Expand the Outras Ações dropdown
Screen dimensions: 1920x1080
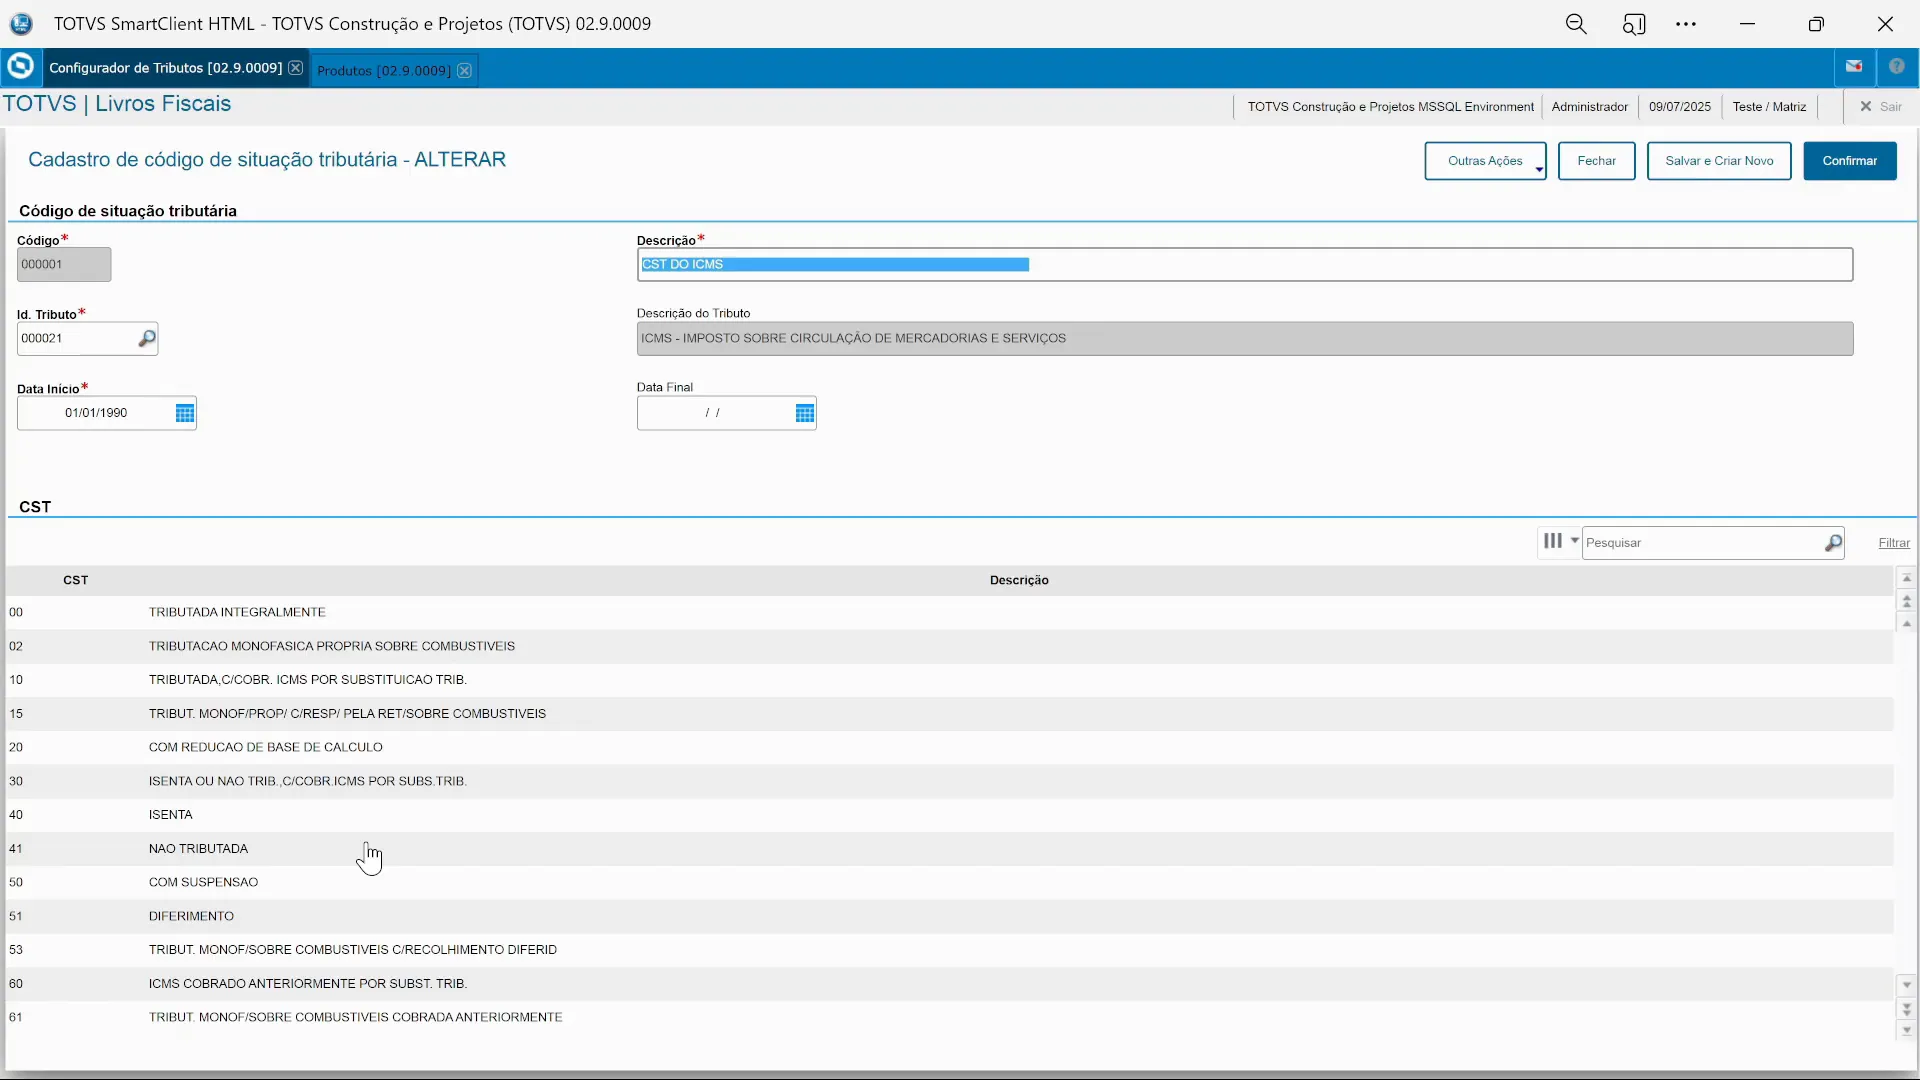point(1485,161)
